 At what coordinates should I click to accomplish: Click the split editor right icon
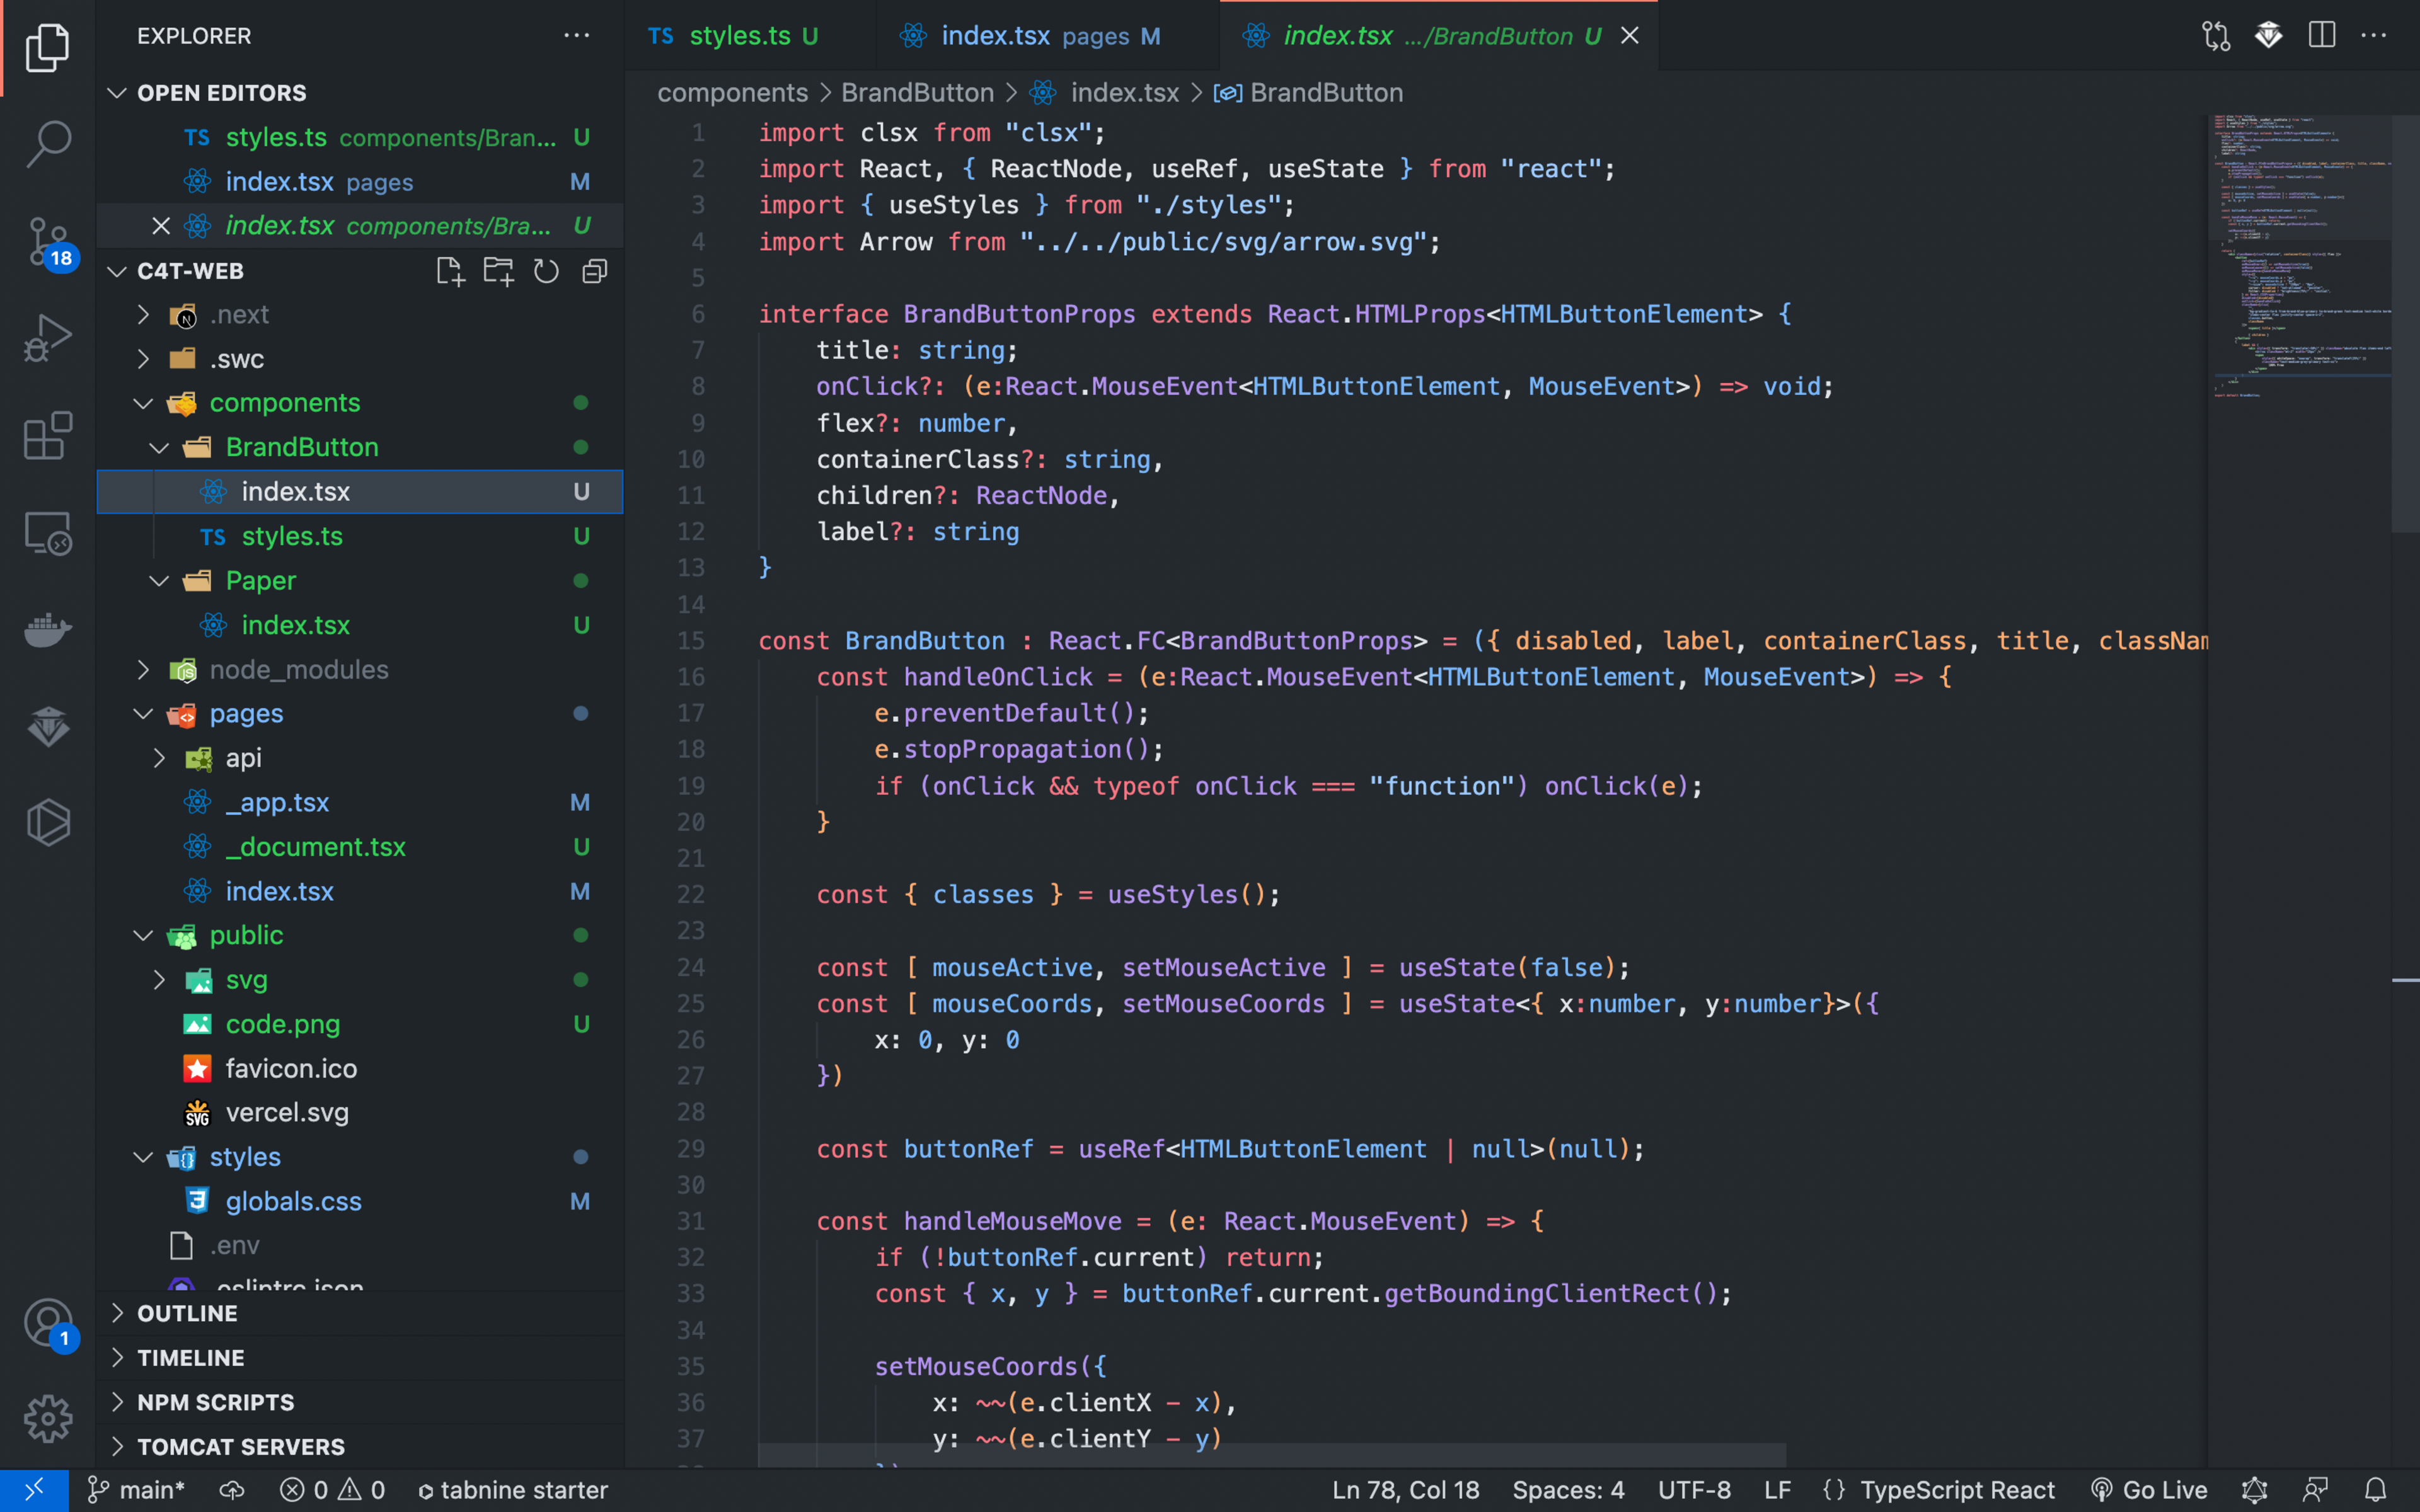point(2321,36)
